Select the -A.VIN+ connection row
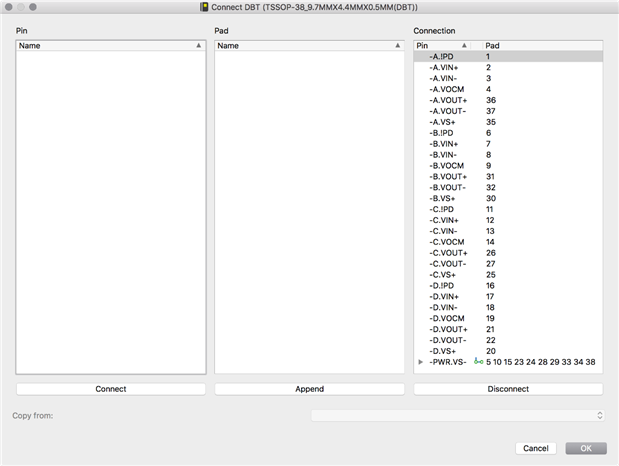The image size is (619, 466). (508, 68)
